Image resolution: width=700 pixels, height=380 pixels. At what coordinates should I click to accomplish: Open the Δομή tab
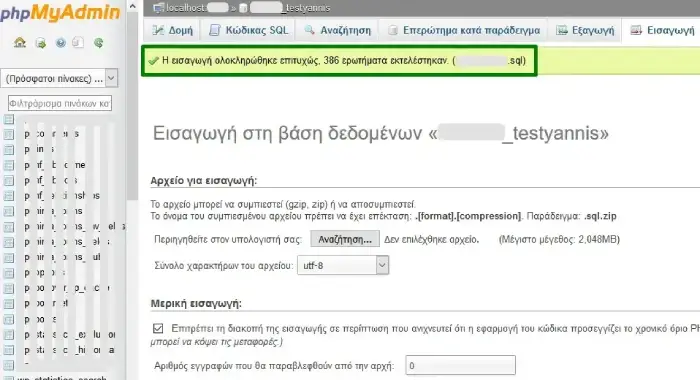[172, 30]
